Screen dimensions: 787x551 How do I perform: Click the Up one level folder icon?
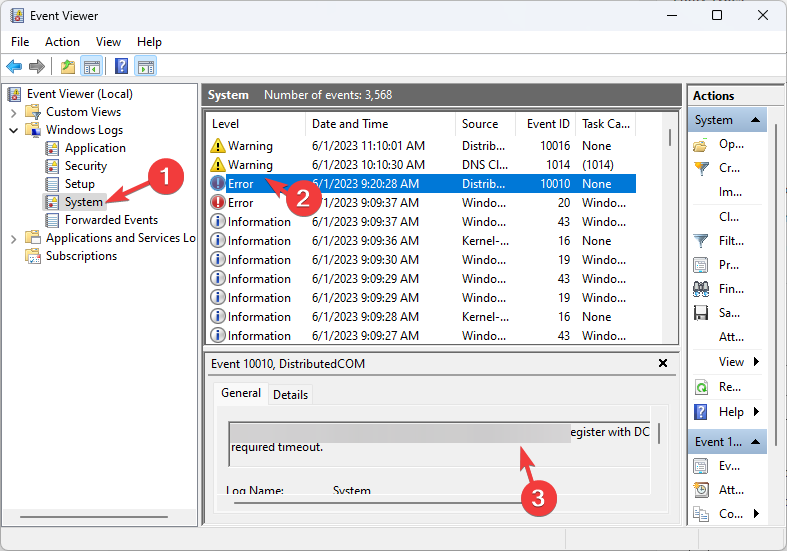point(68,66)
